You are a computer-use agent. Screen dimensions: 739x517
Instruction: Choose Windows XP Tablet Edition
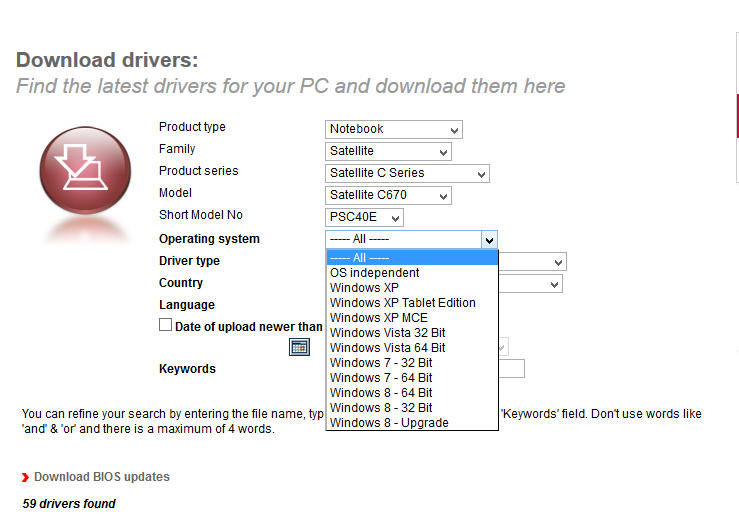click(x=403, y=303)
